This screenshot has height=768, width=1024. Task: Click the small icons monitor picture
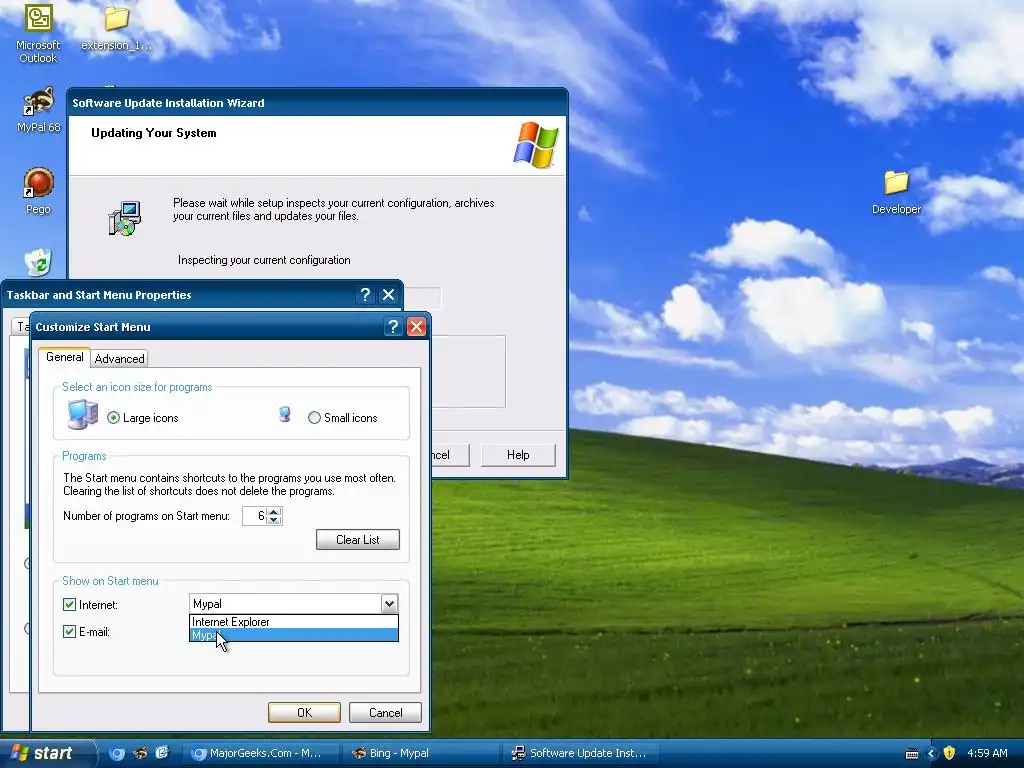285,414
